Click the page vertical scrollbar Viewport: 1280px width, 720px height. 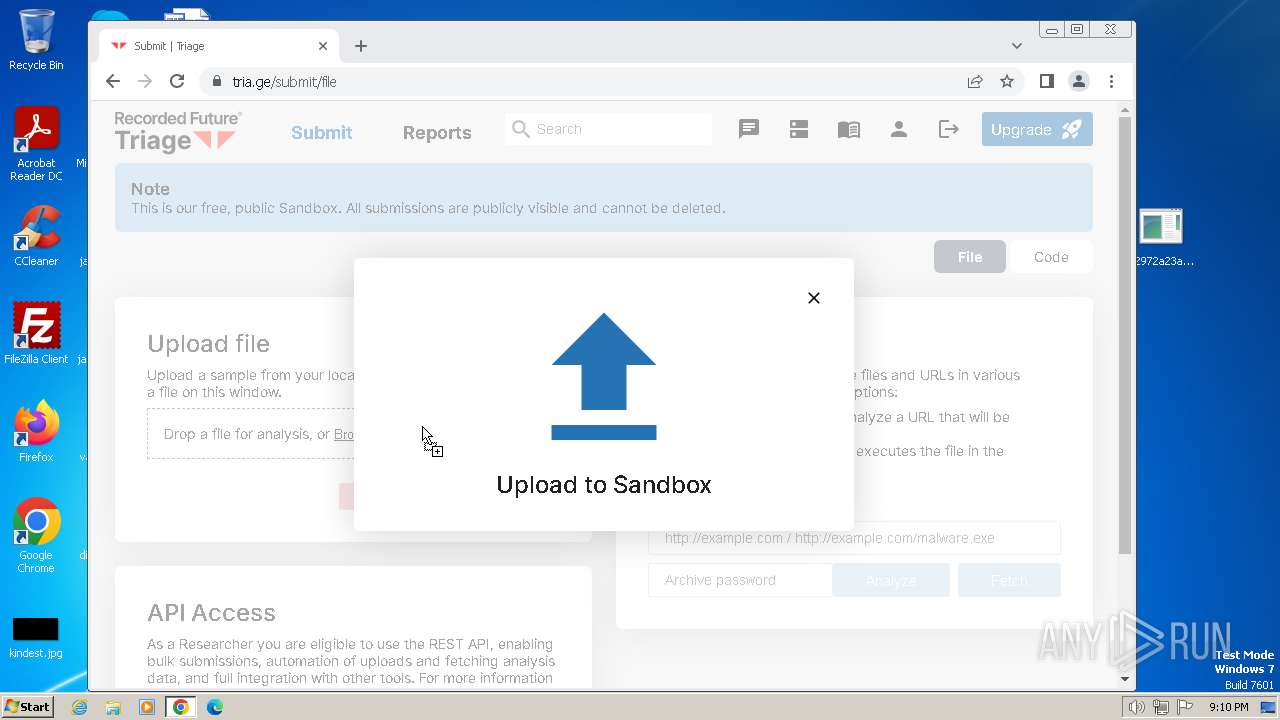1124,335
